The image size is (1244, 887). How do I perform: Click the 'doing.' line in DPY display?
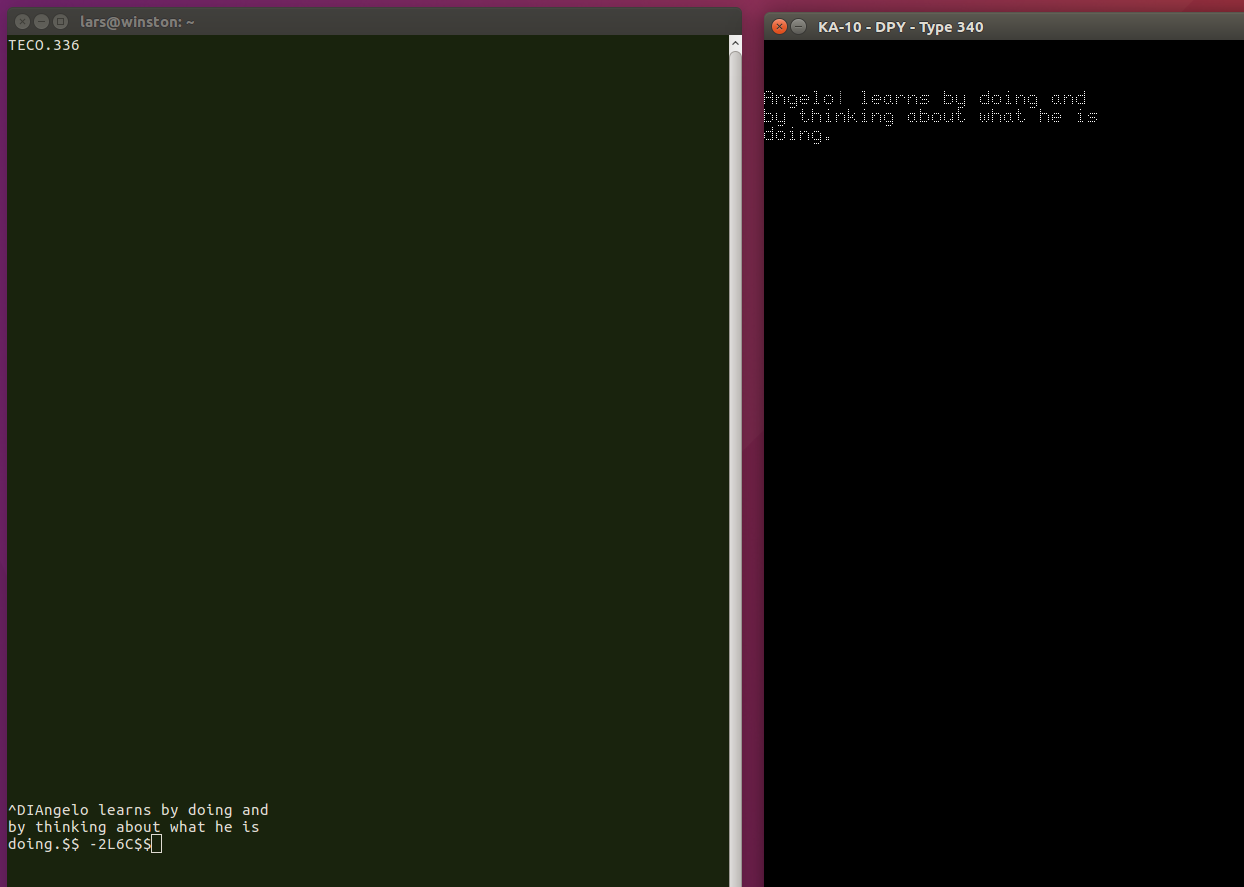point(797,134)
